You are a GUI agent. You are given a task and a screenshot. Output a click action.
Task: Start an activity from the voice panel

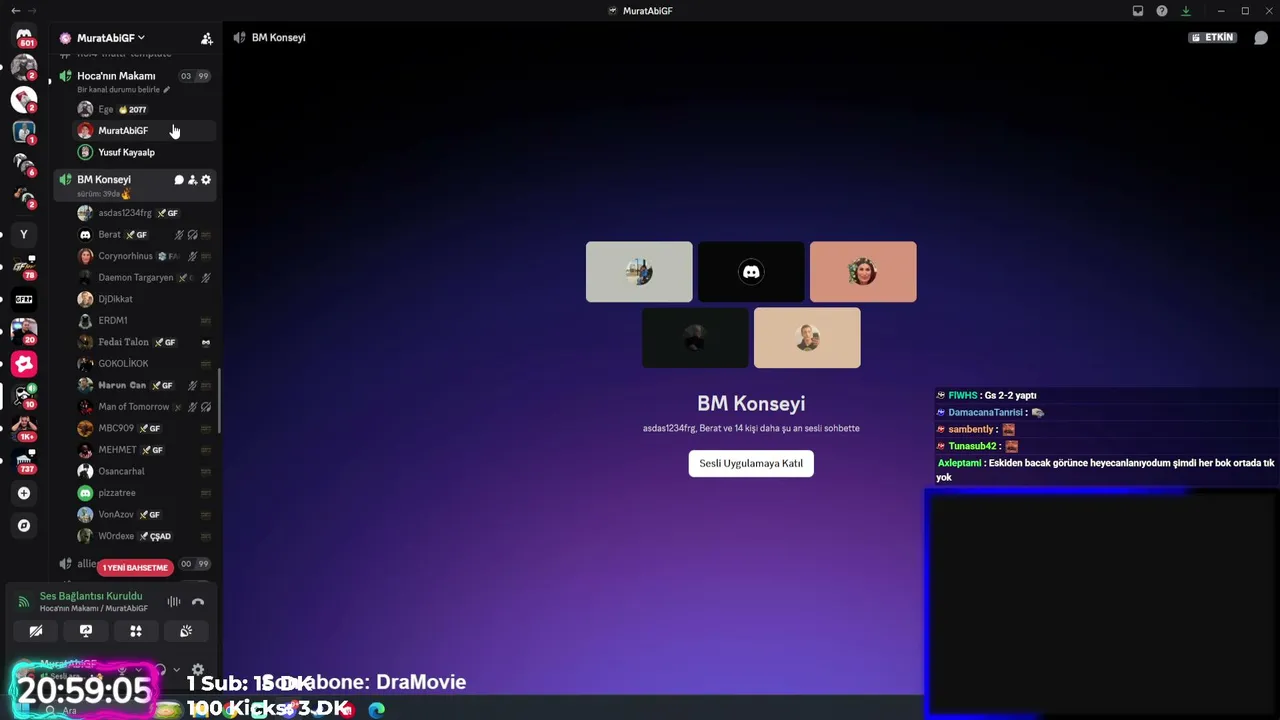pyautogui.click(x=136, y=631)
